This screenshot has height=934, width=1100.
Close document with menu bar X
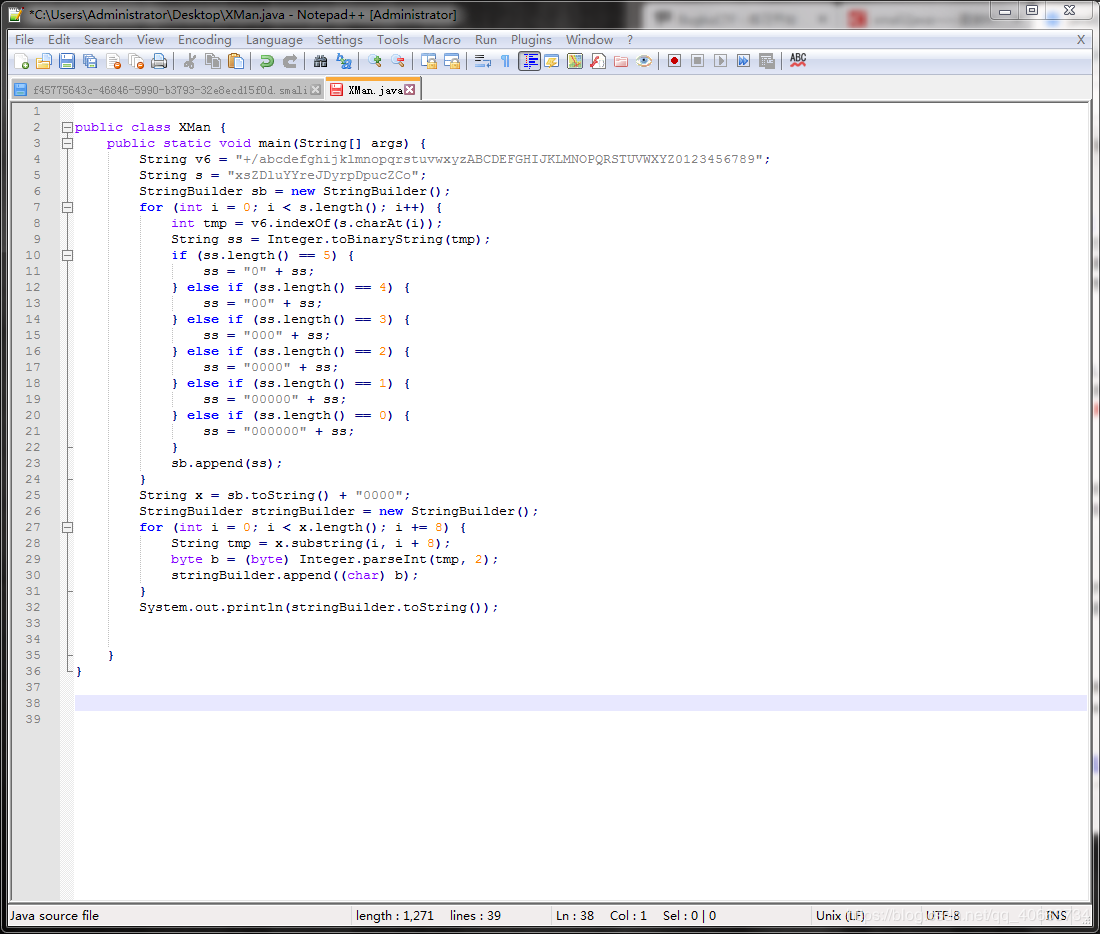click(x=1080, y=40)
